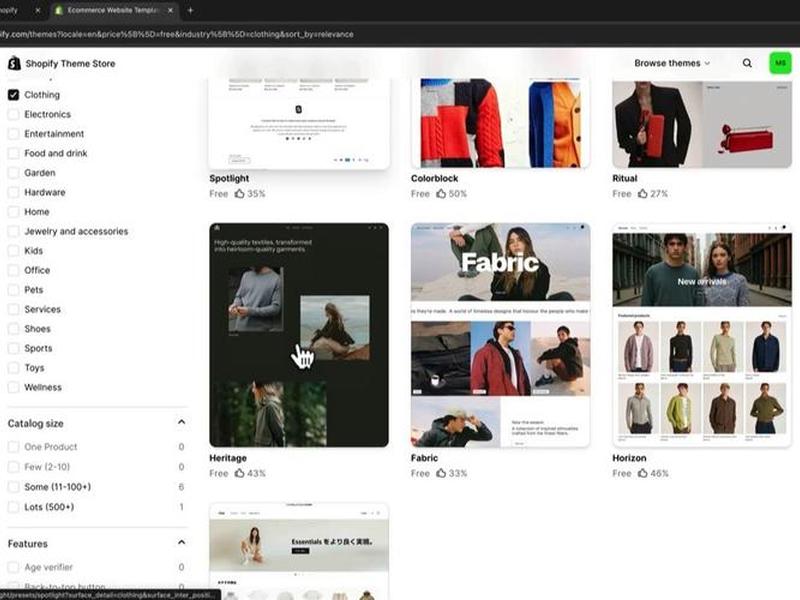Check the Electronics filter

tap(13, 114)
